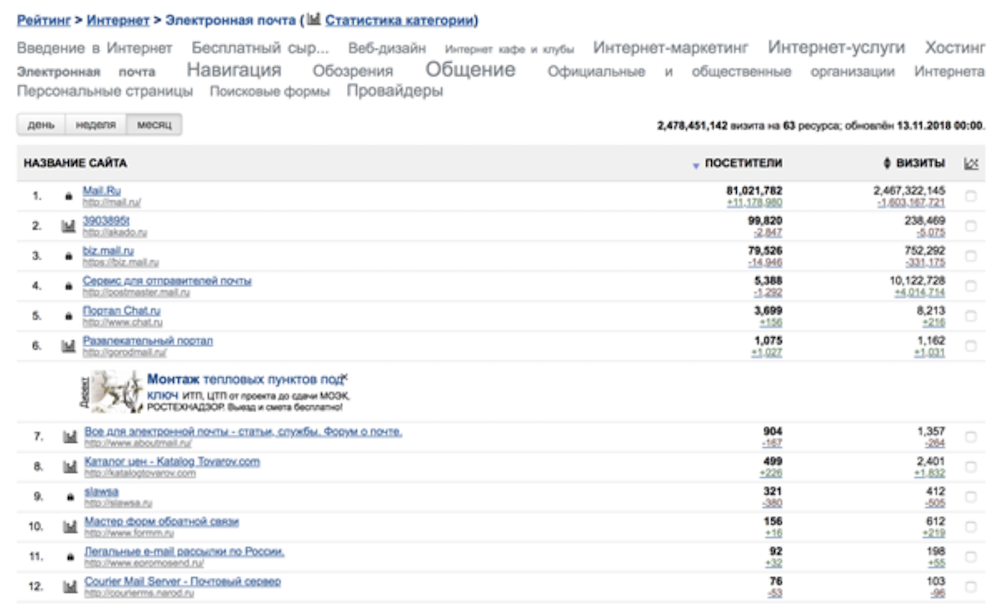Open the Персональные страницы category
The image size is (1000, 614).
[x=105, y=91]
